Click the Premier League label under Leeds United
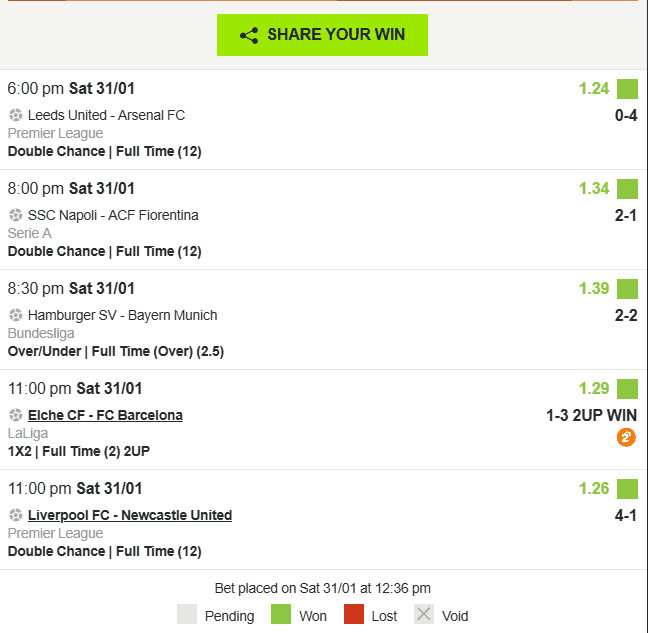 [55, 133]
